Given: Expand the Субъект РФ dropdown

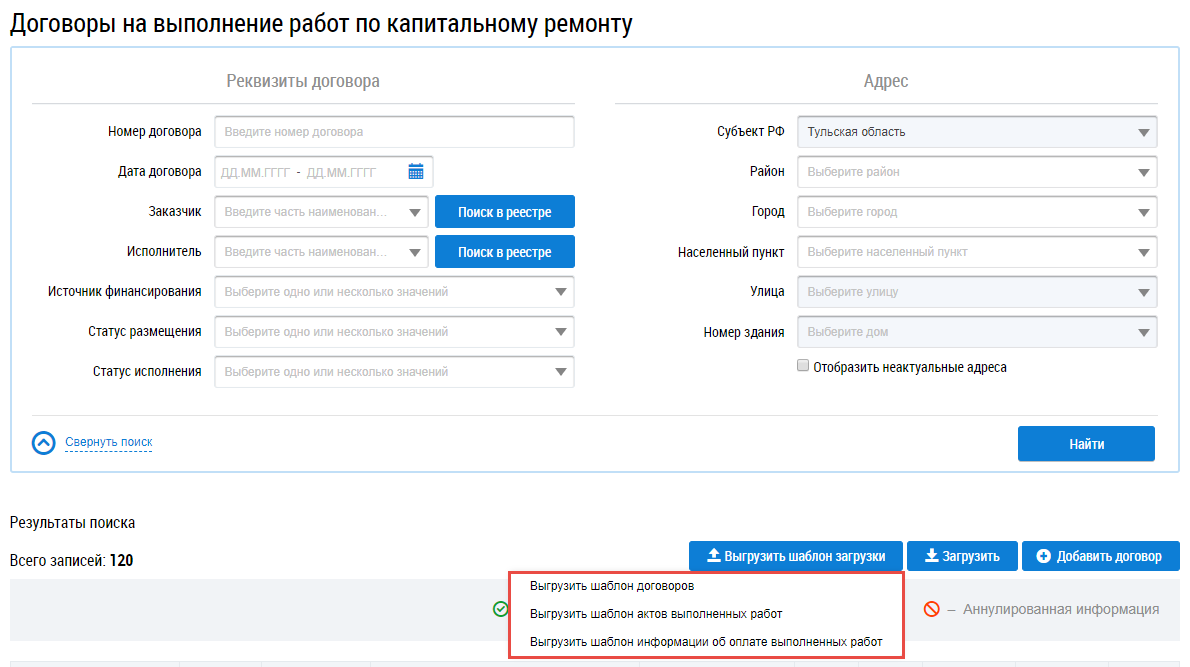Looking at the screenshot, I should pos(1143,132).
